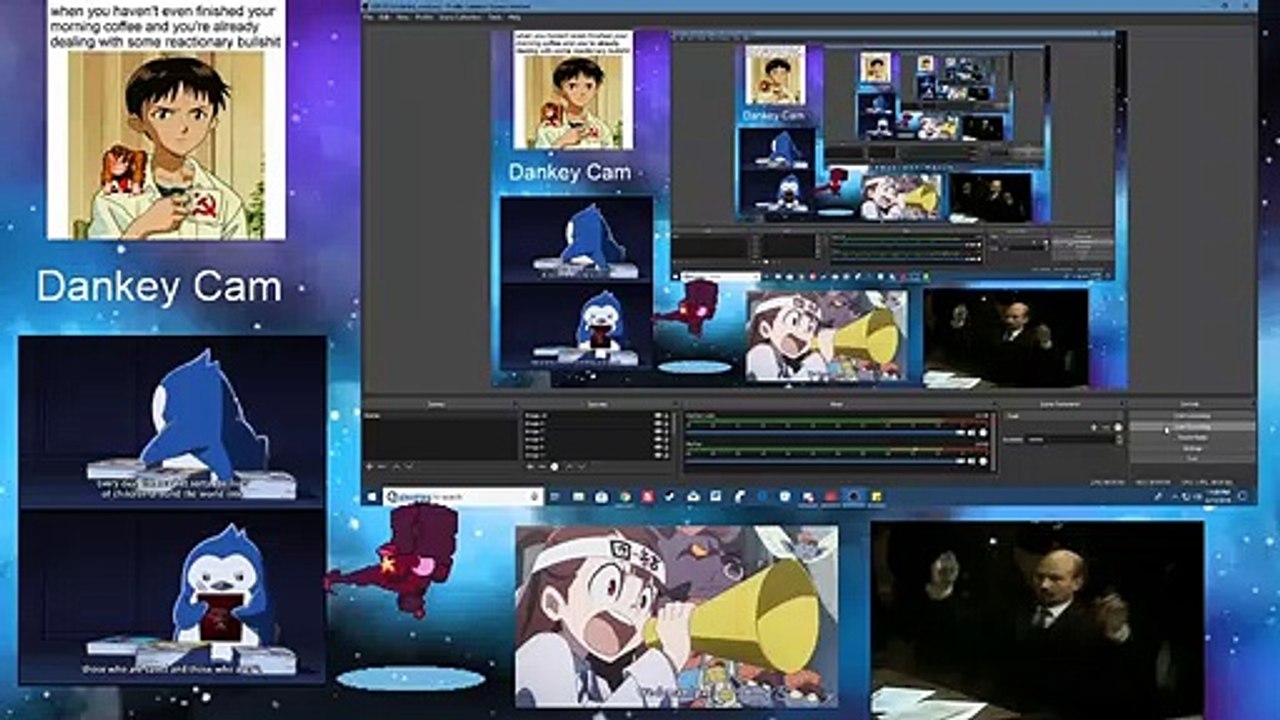
Task: Open Settings from the Controls panel
Action: (1191, 449)
